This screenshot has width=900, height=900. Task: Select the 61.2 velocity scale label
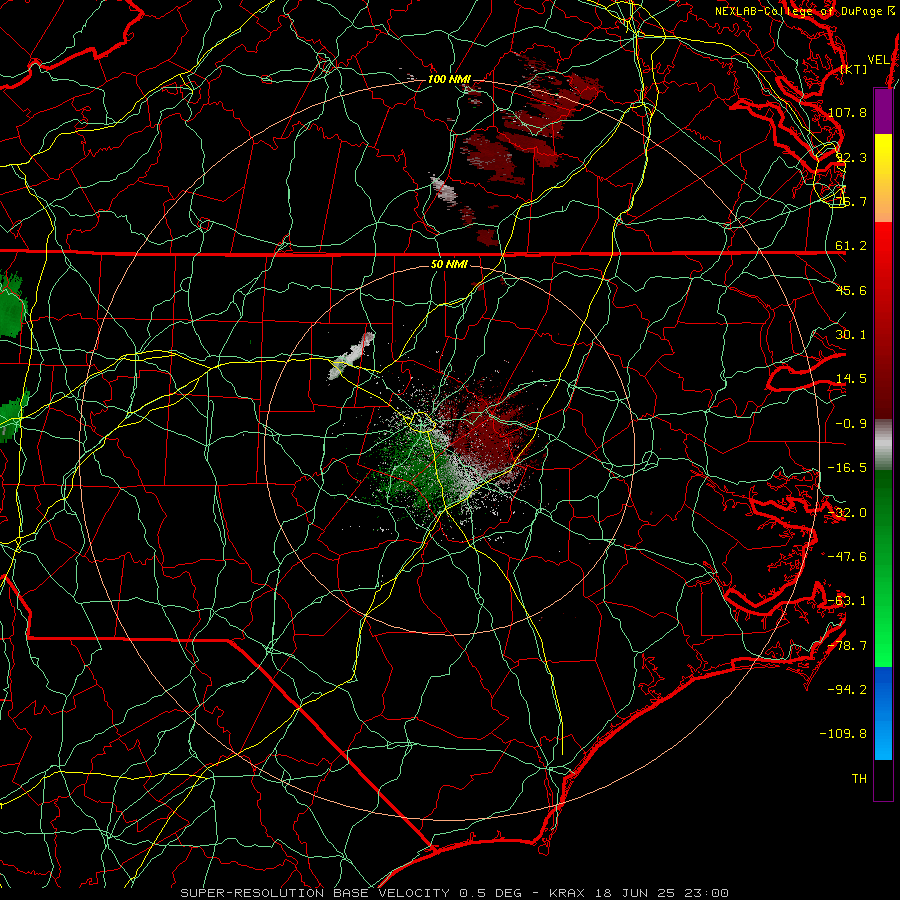(x=851, y=246)
